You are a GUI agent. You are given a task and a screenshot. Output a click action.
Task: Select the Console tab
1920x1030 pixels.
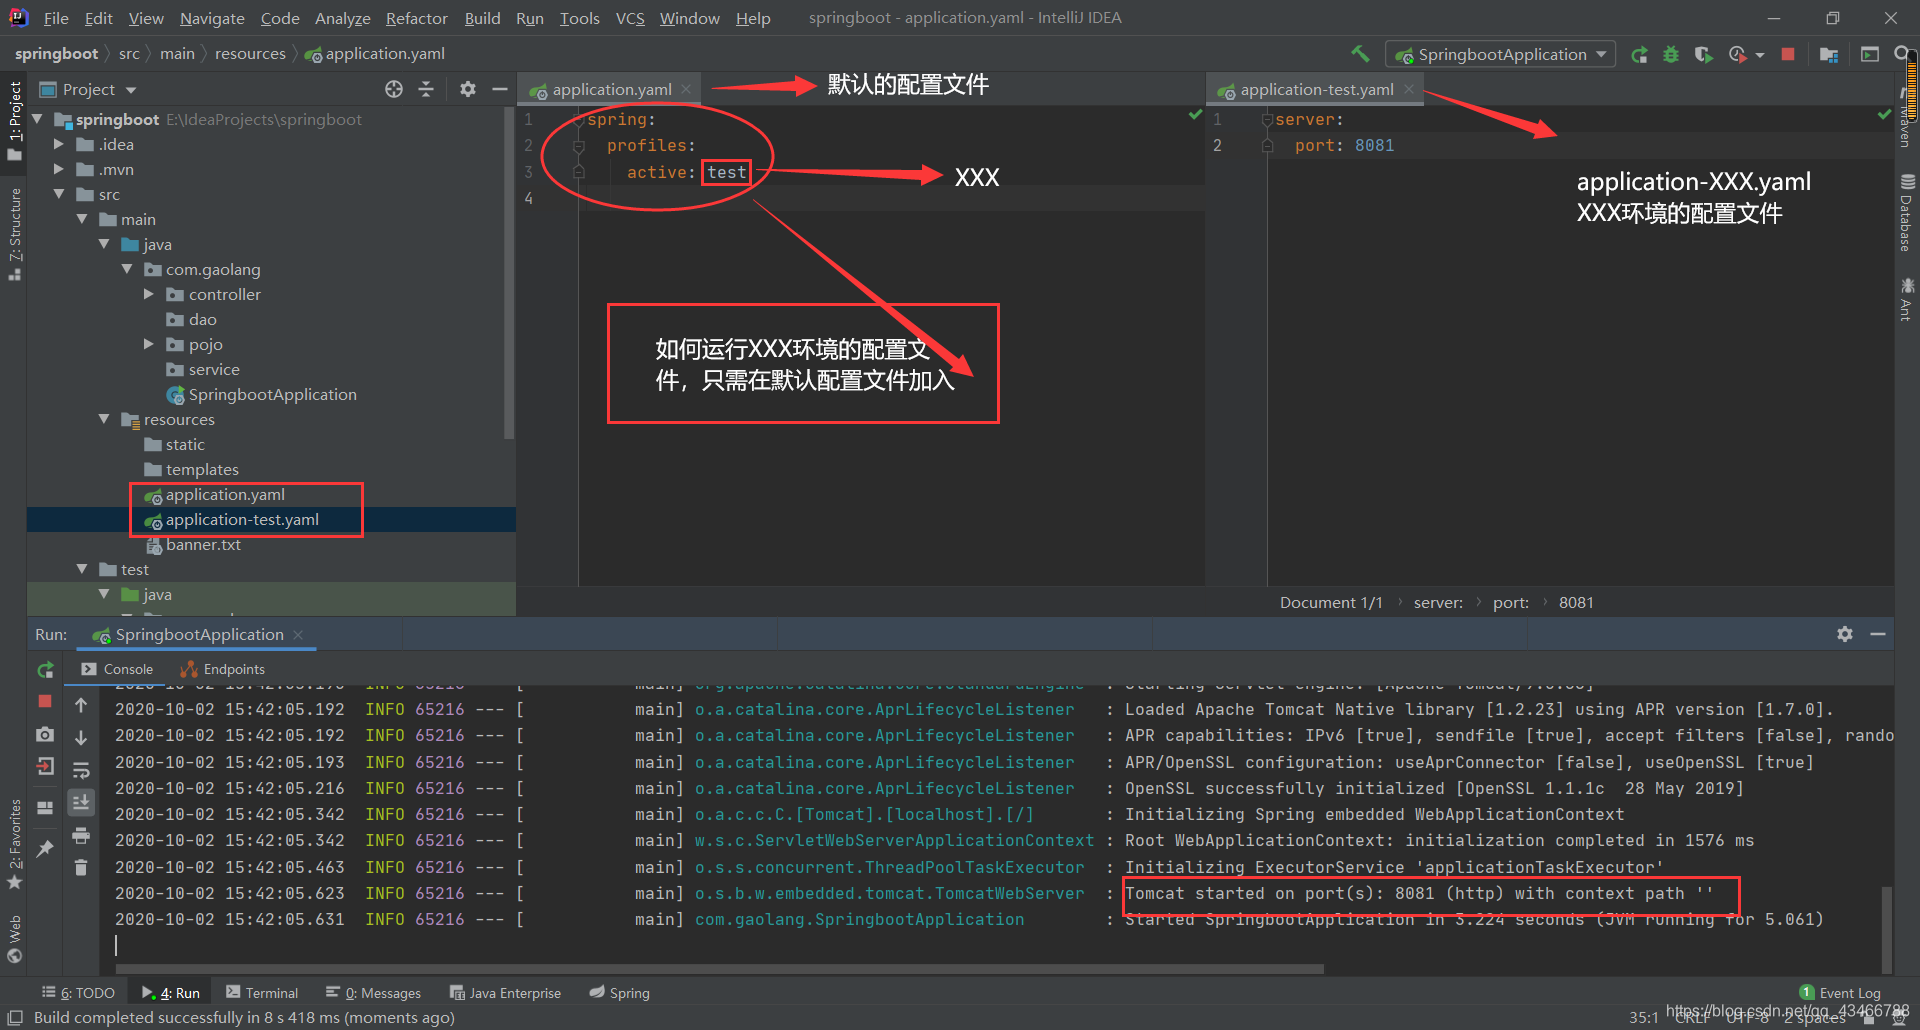[x=117, y=669]
